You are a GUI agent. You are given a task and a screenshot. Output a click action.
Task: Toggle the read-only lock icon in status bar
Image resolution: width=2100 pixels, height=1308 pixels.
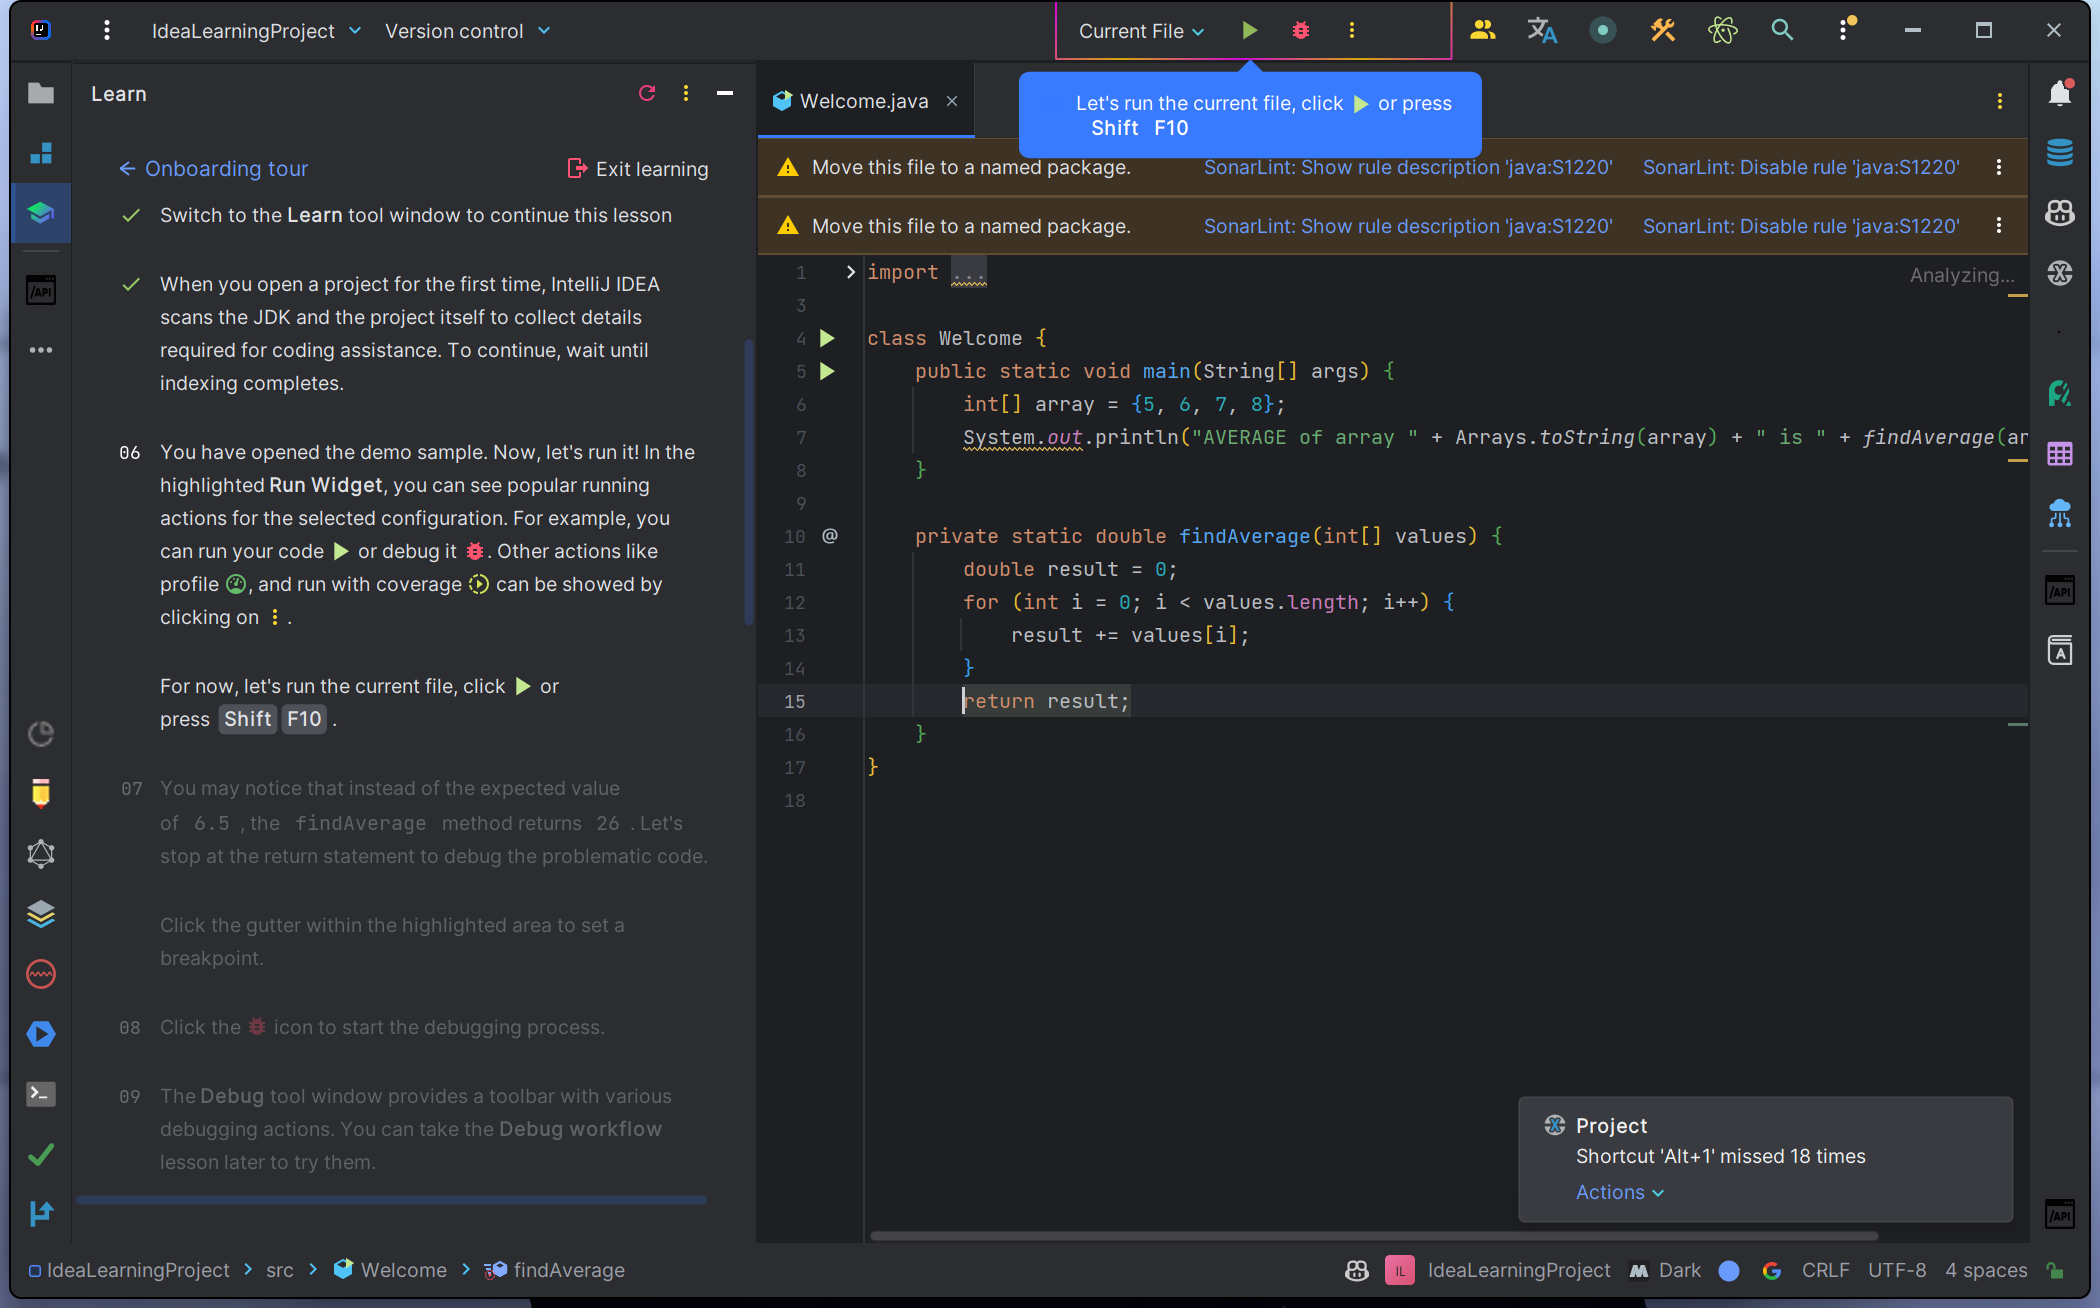2056,1270
